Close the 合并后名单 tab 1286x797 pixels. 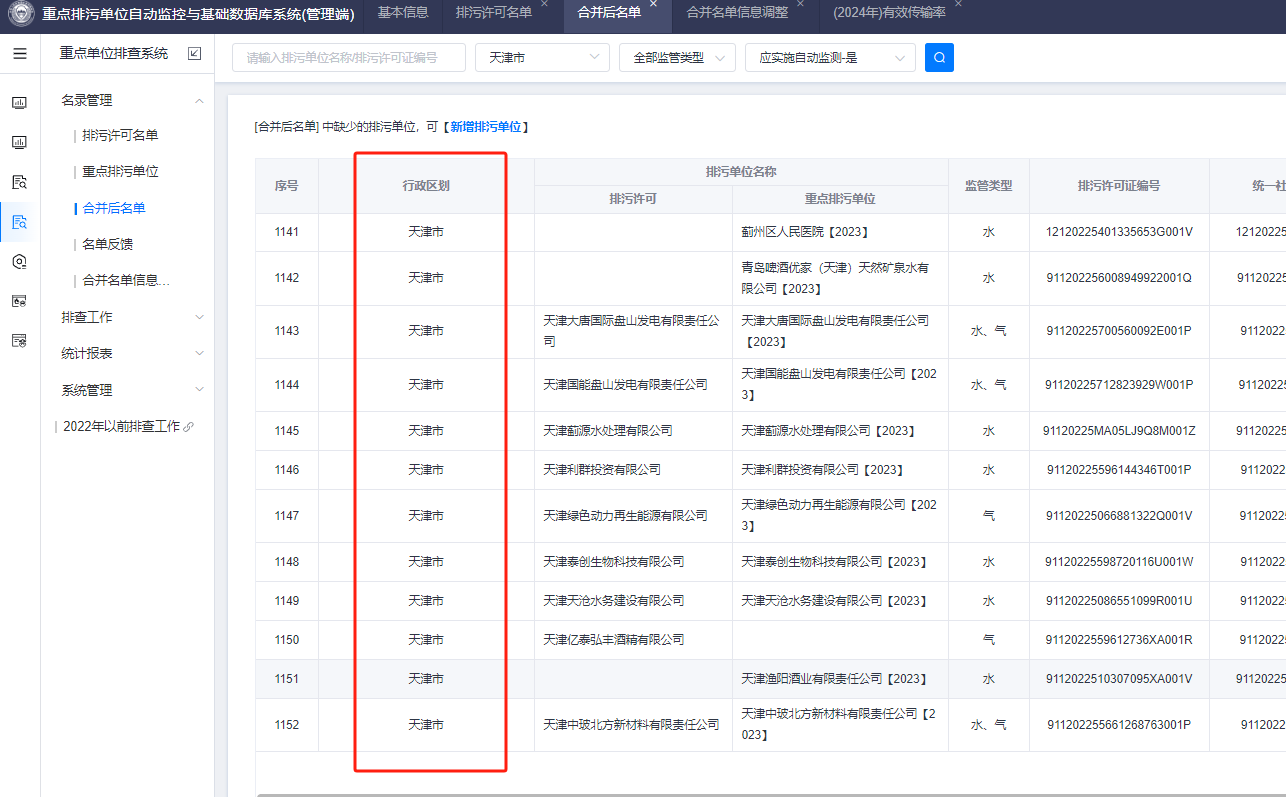click(x=653, y=4)
